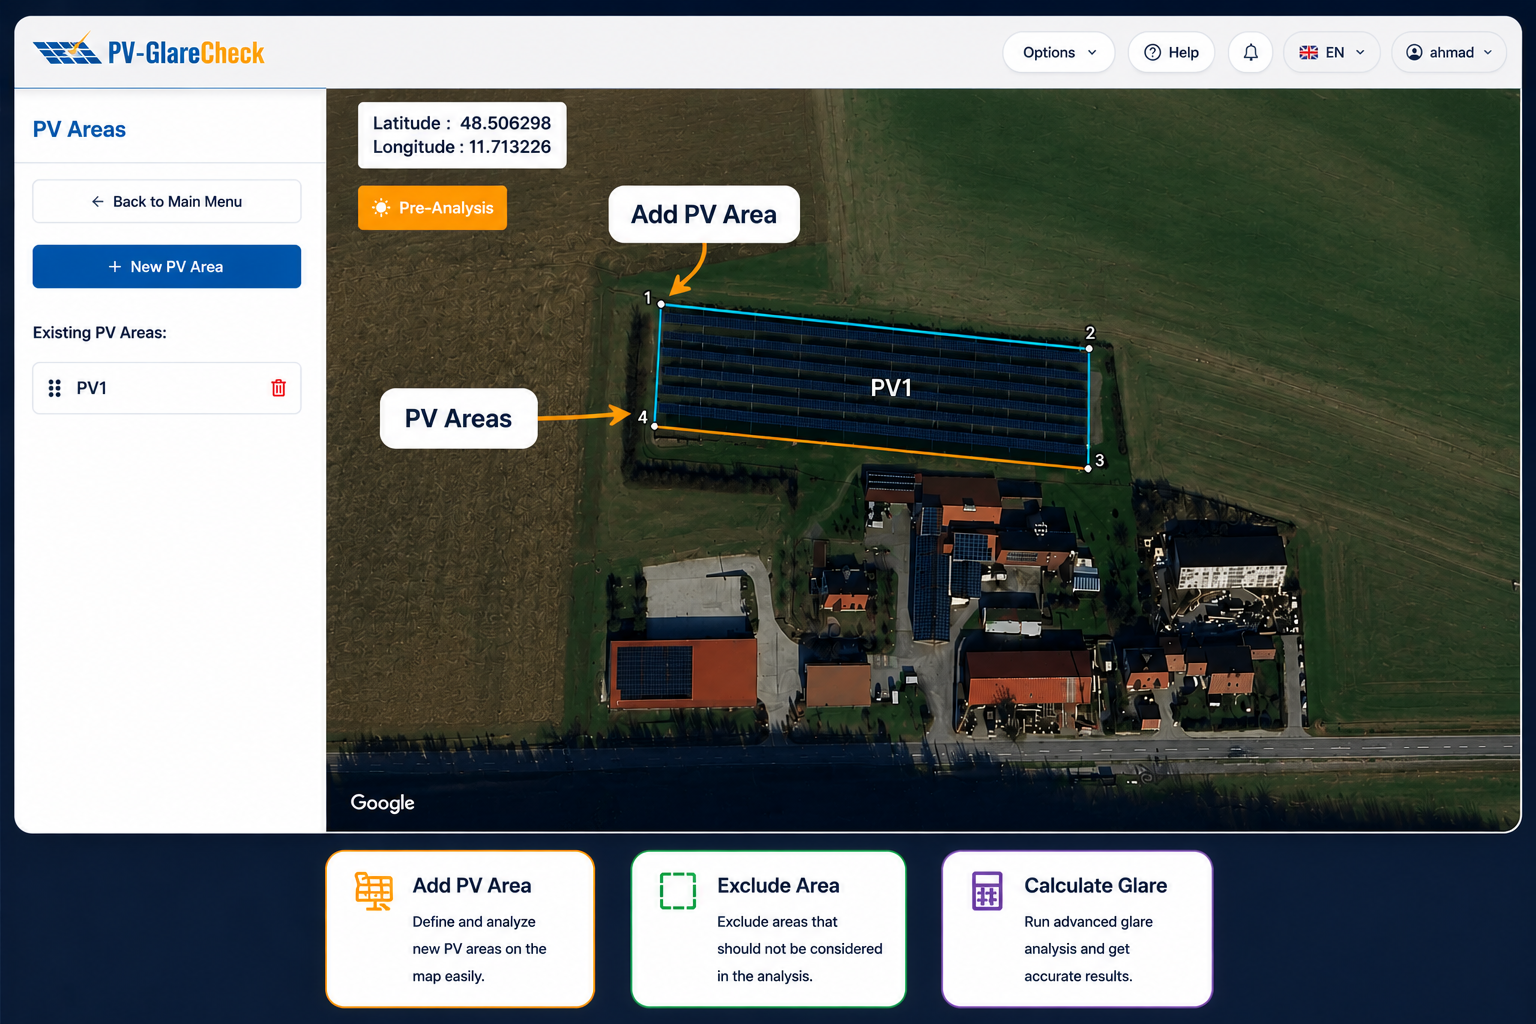
Task: Click the Calculate Glare calculator icon
Action: pos(987,890)
